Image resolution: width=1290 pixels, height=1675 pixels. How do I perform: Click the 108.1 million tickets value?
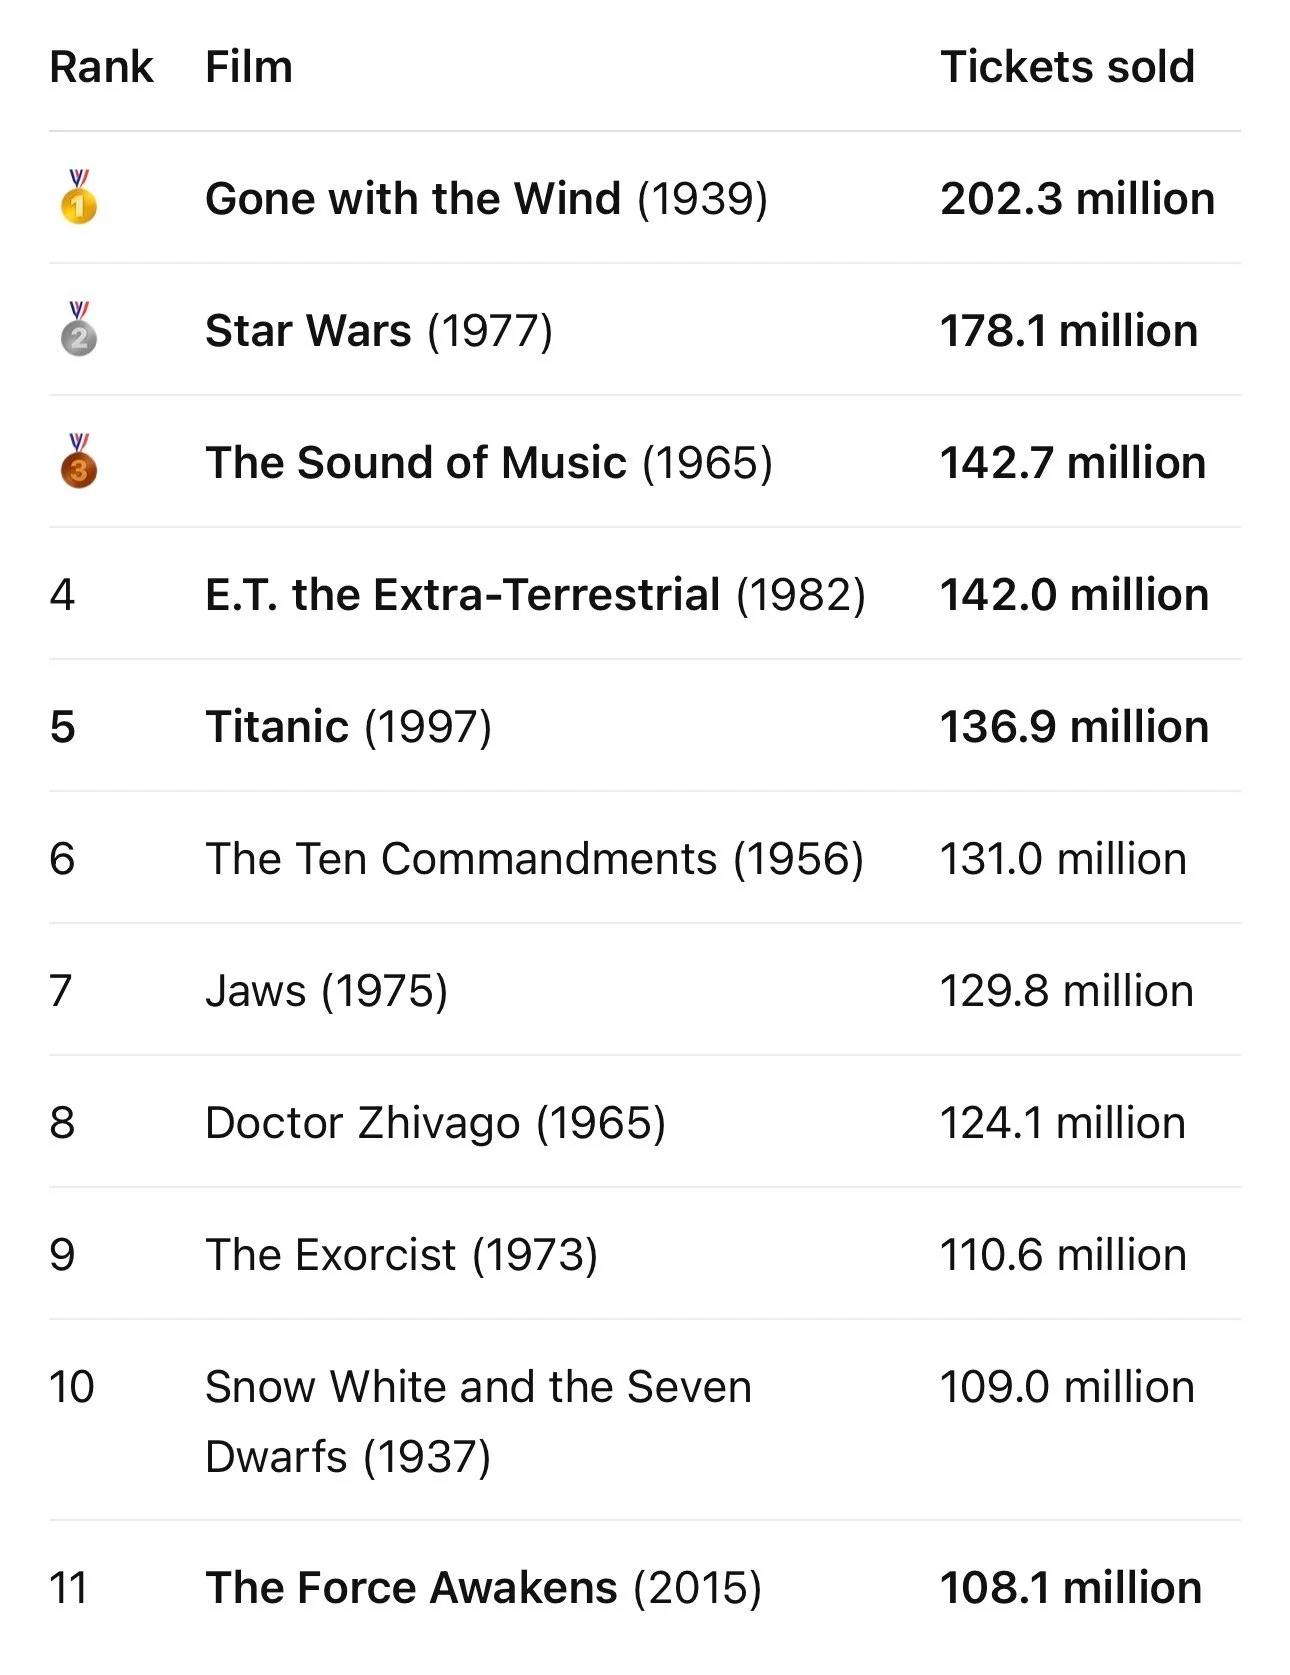pyautogui.click(x=1070, y=1587)
